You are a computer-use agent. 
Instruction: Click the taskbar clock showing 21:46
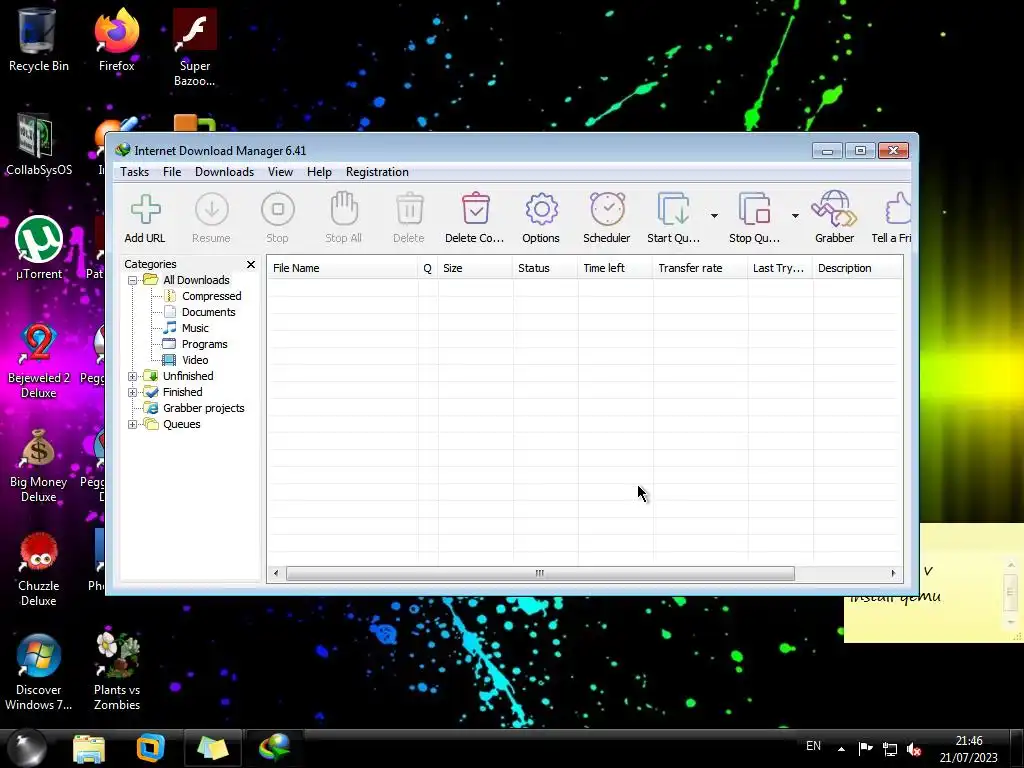point(969,749)
